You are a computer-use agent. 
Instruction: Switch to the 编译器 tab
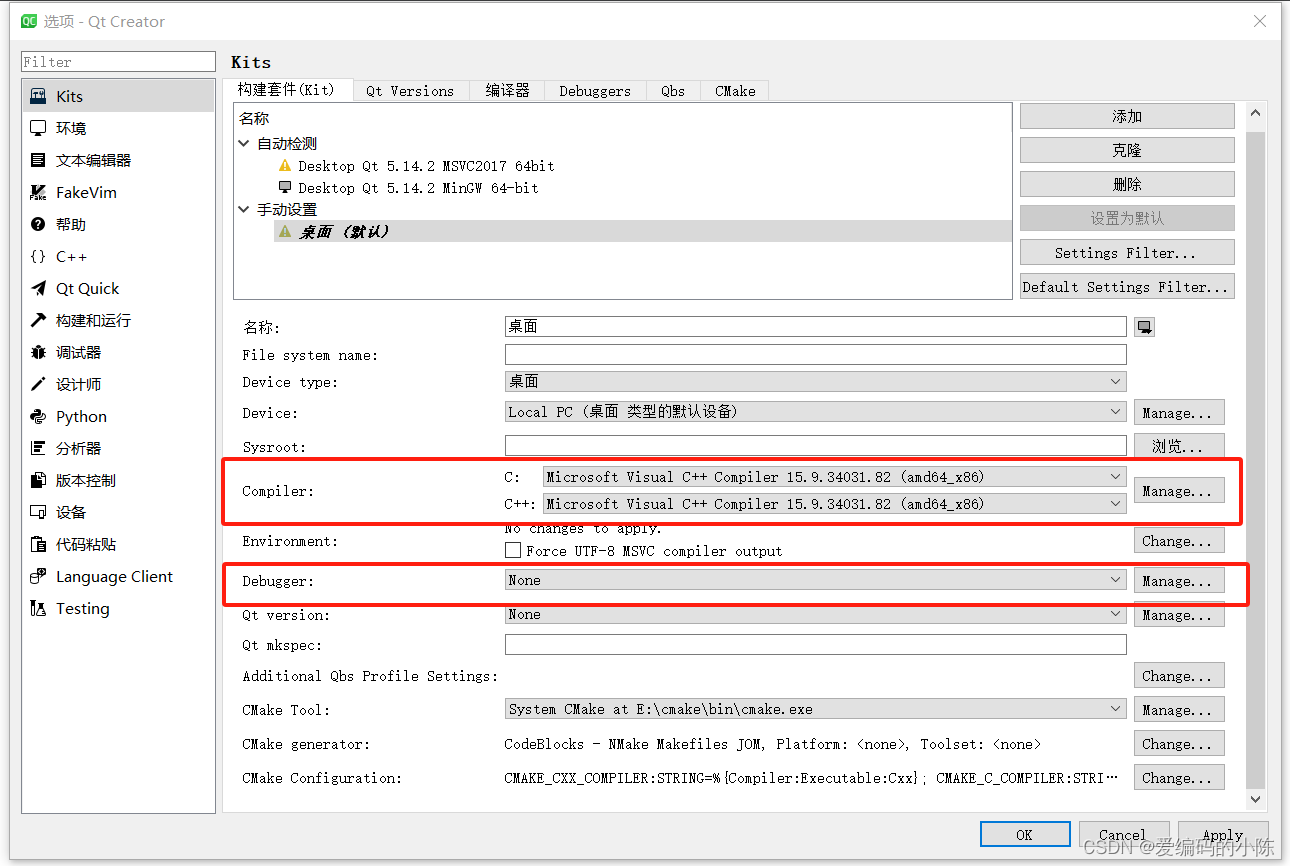coord(507,91)
